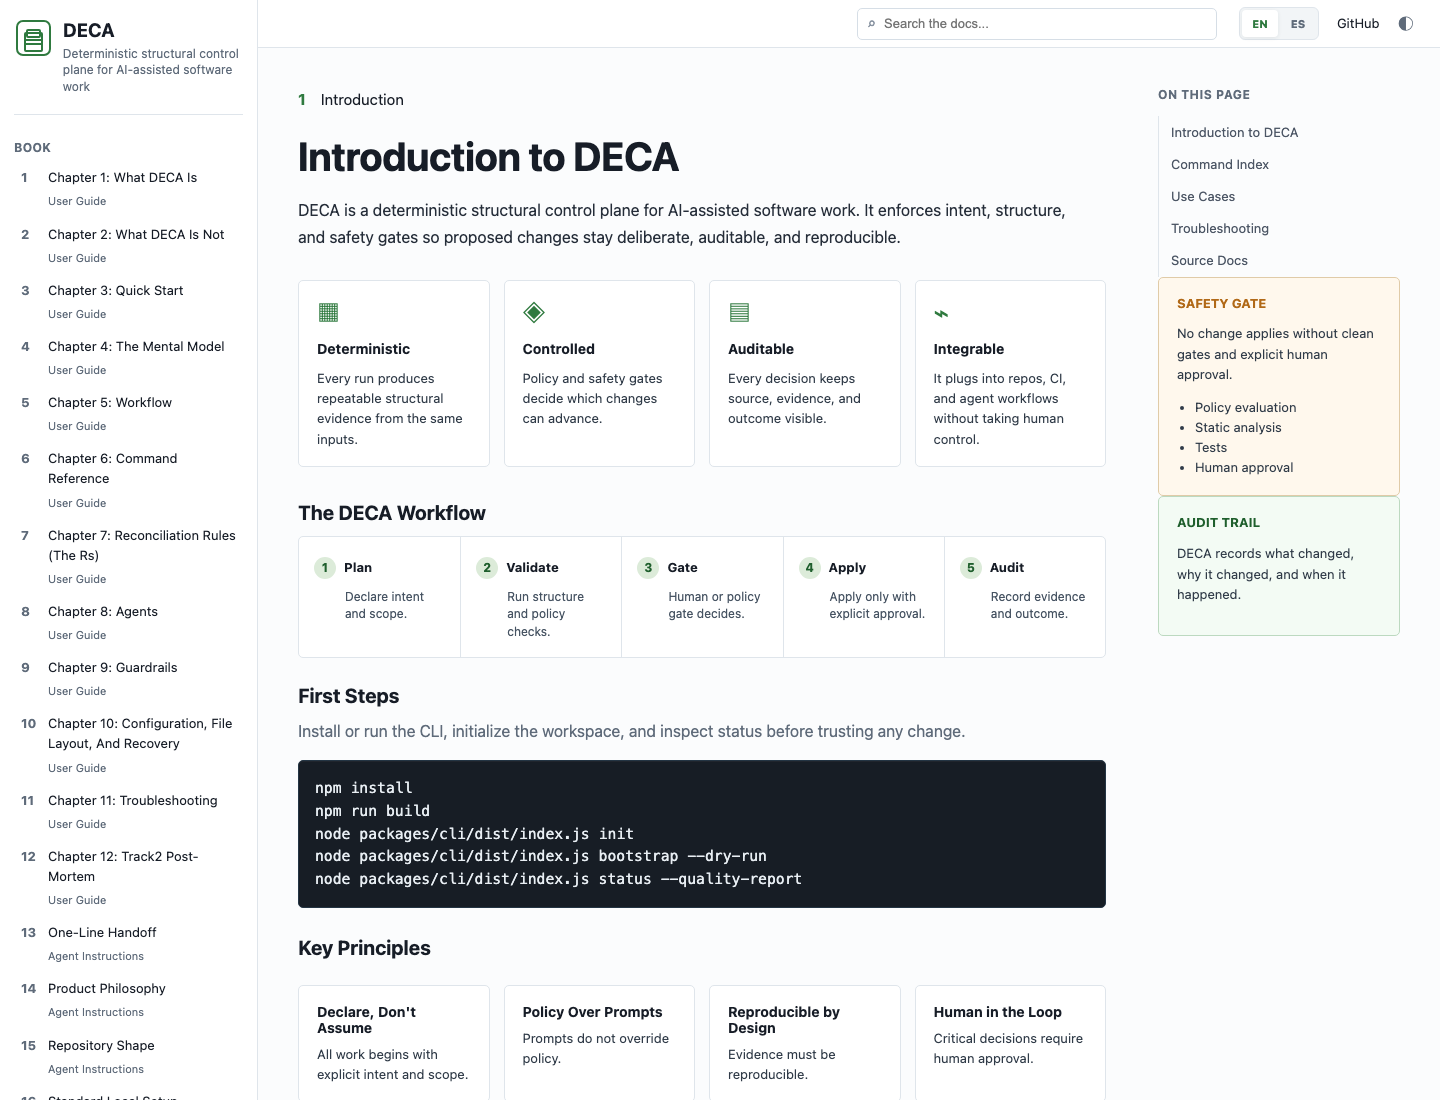
Task: Click 'Declare, Don't Assume' principle card
Action: point(394,1042)
